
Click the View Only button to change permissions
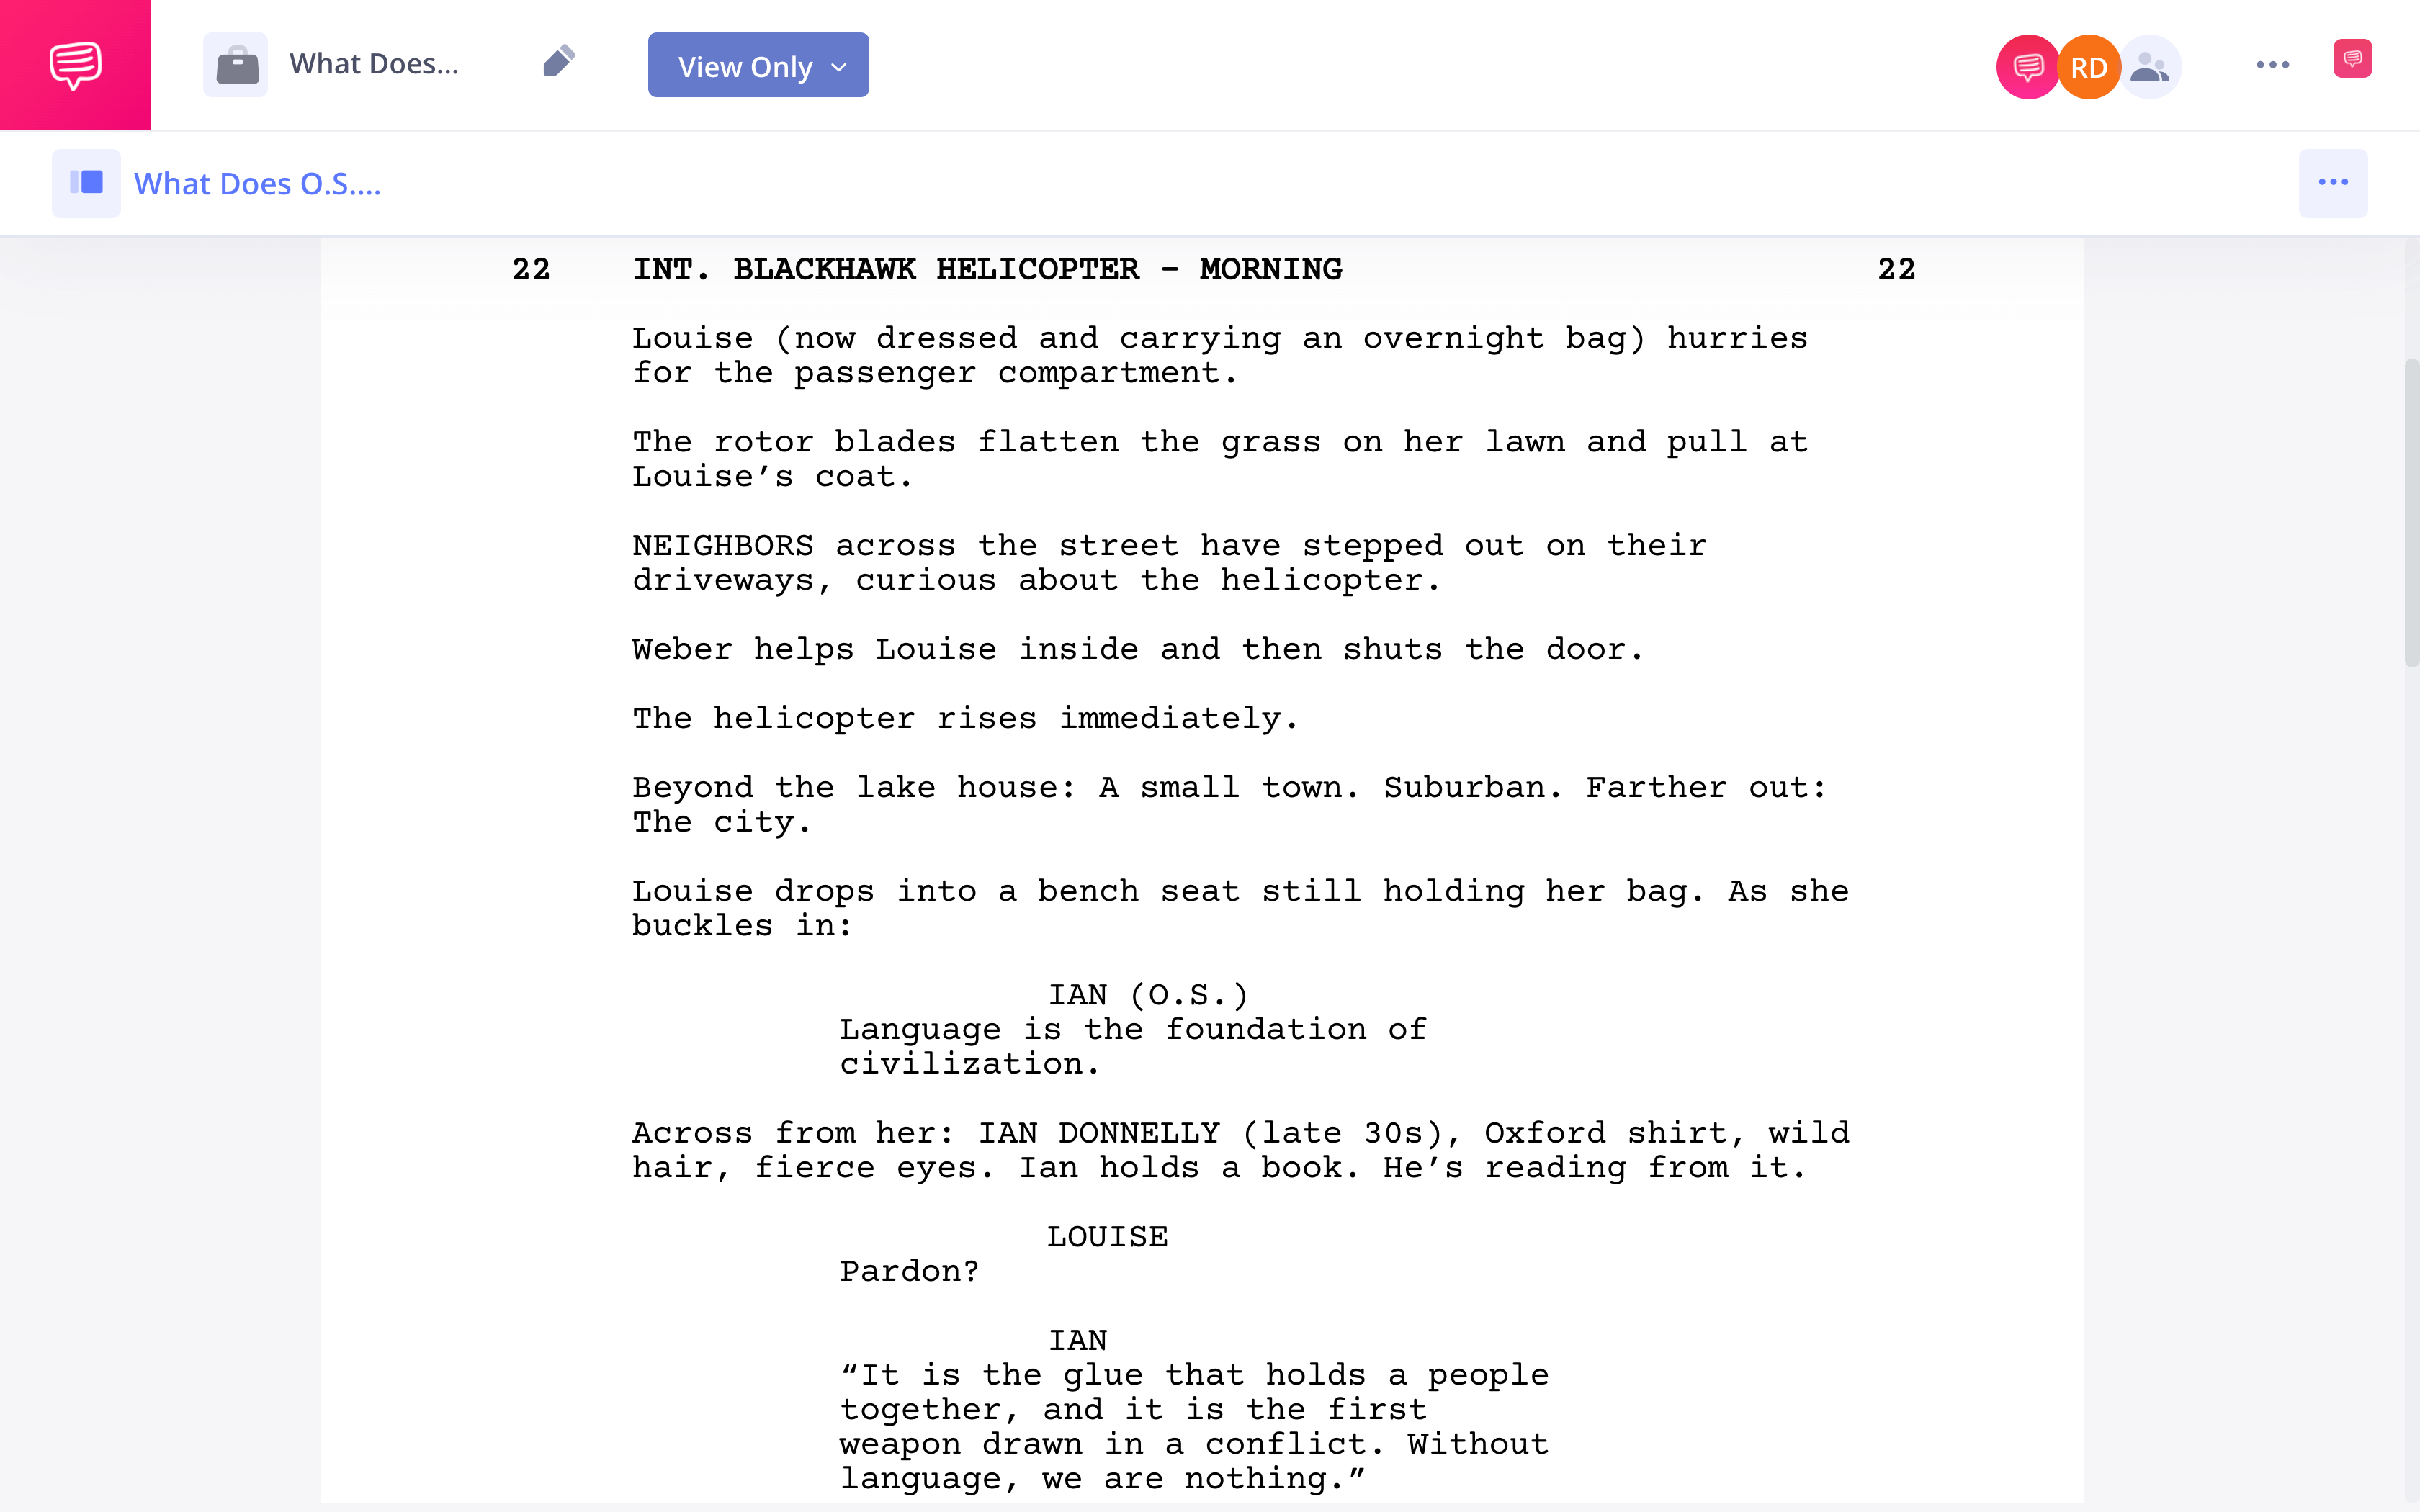tap(758, 65)
